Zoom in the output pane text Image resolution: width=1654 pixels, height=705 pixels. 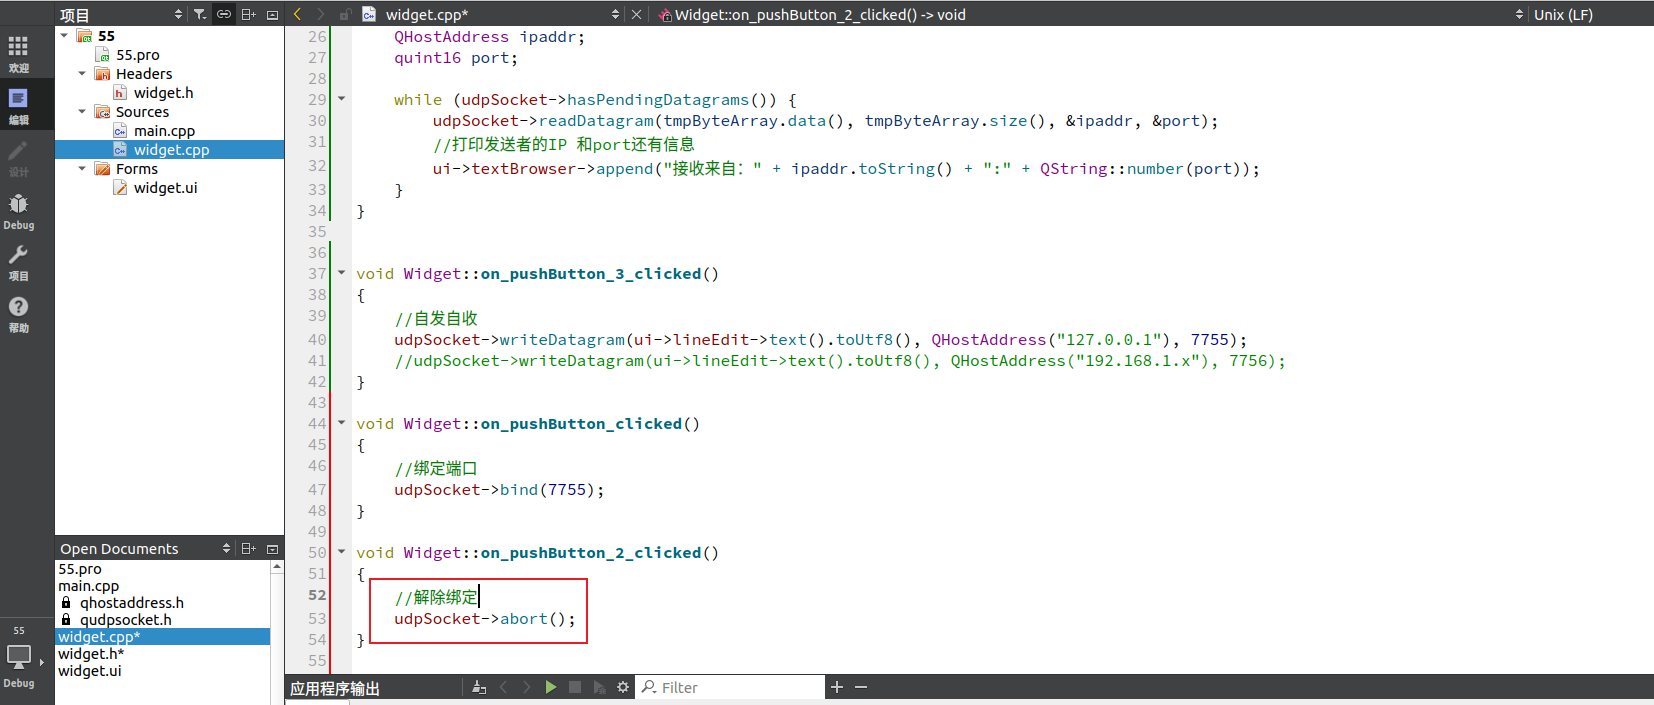tap(837, 687)
